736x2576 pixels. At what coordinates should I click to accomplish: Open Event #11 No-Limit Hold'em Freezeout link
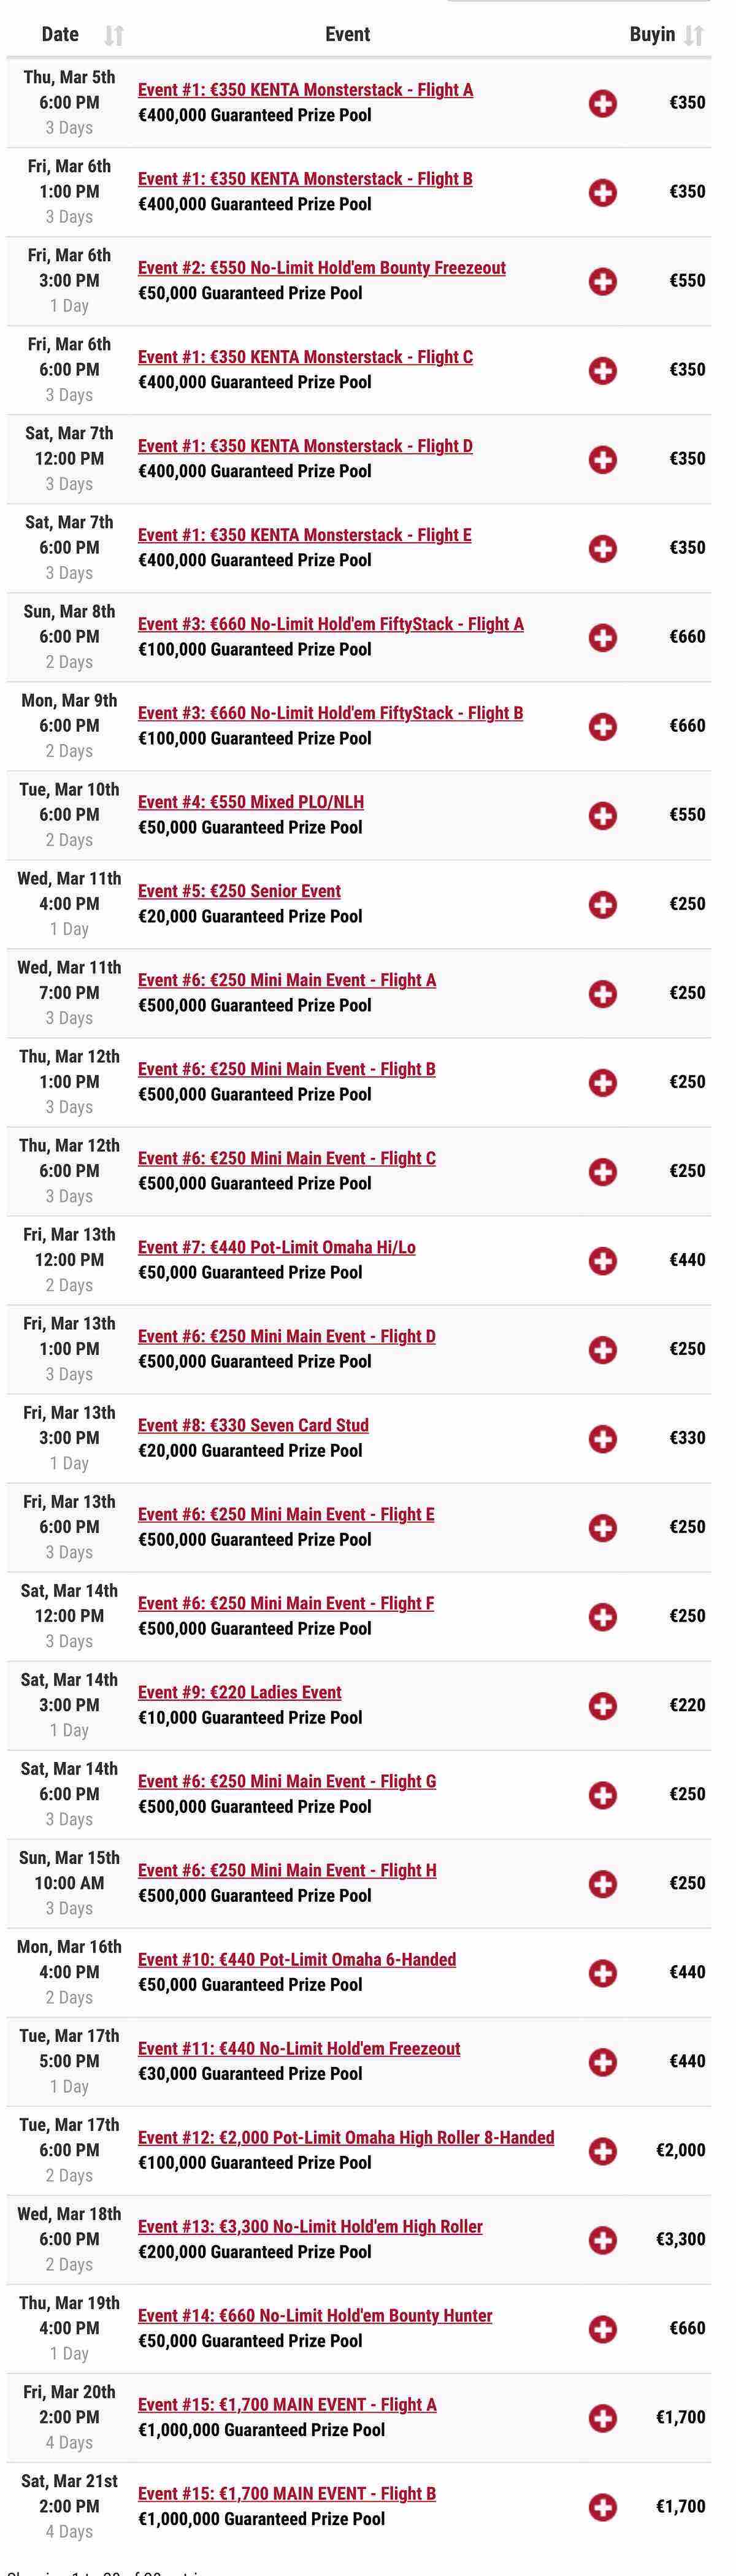coord(299,2048)
